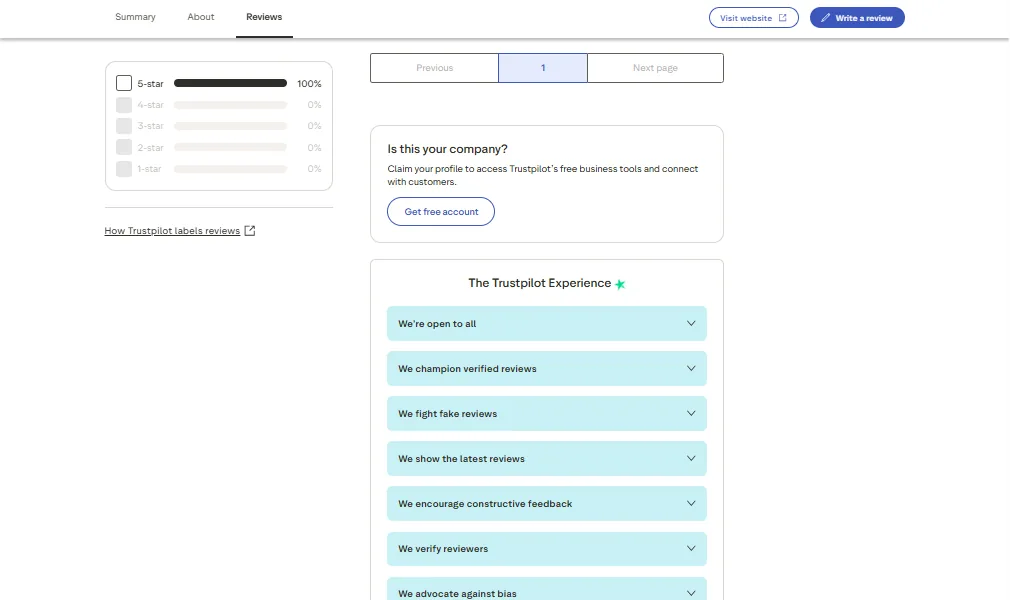Open the About tab
This screenshot has height=600, width=1010.
pos(200,17)
